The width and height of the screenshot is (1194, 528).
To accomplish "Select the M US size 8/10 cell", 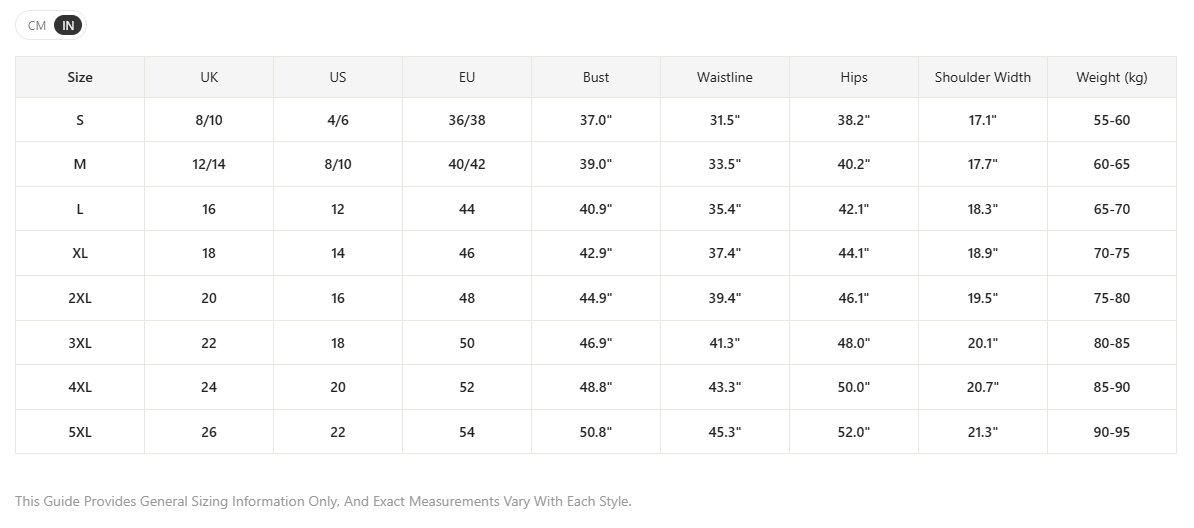I will pos(338,164).
